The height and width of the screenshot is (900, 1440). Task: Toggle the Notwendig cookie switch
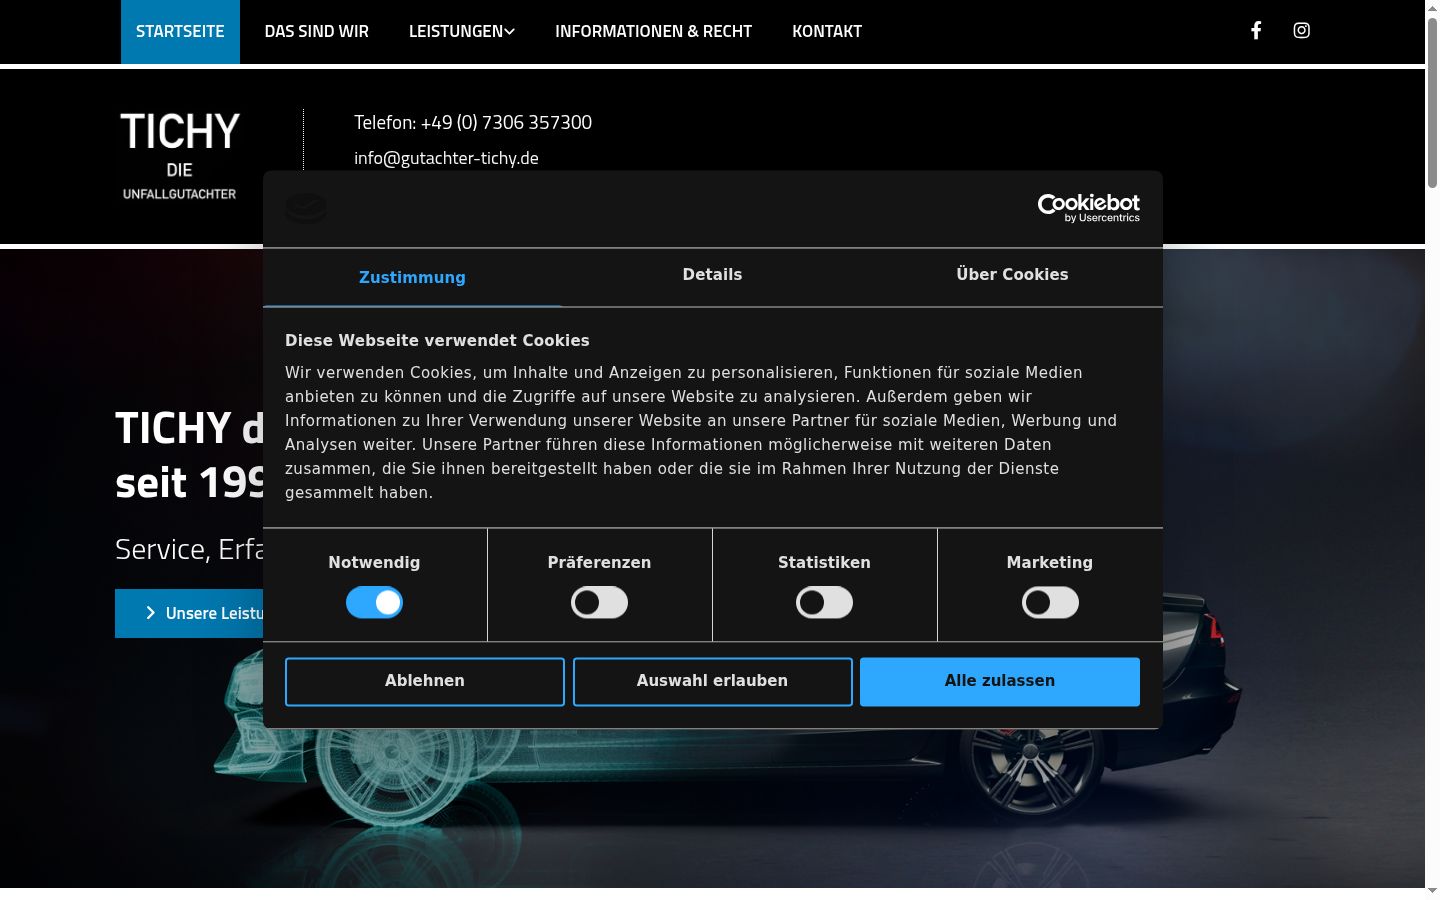pos(374,602)
